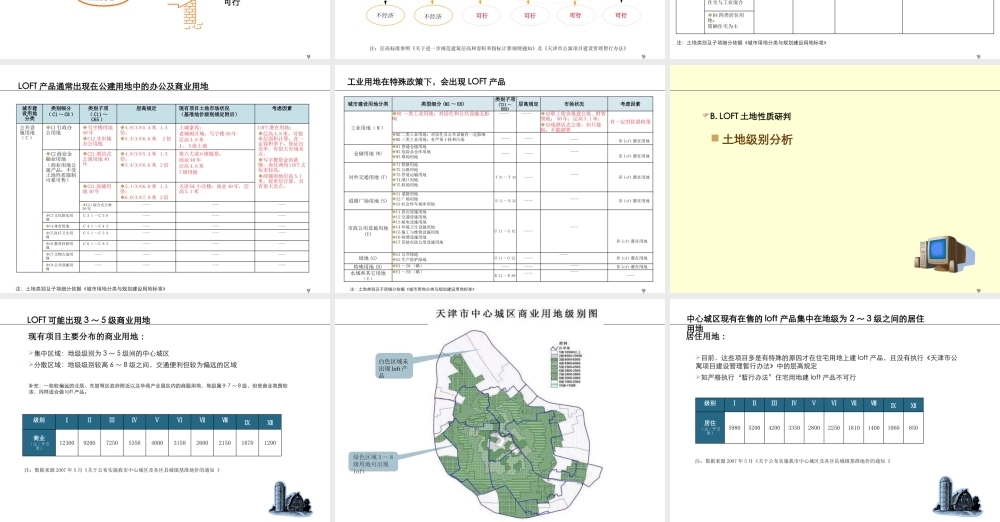Click row label '道路广场用地（S）' in table
This screenshot has width=1000, height=522.
click(x=368, y=201)
